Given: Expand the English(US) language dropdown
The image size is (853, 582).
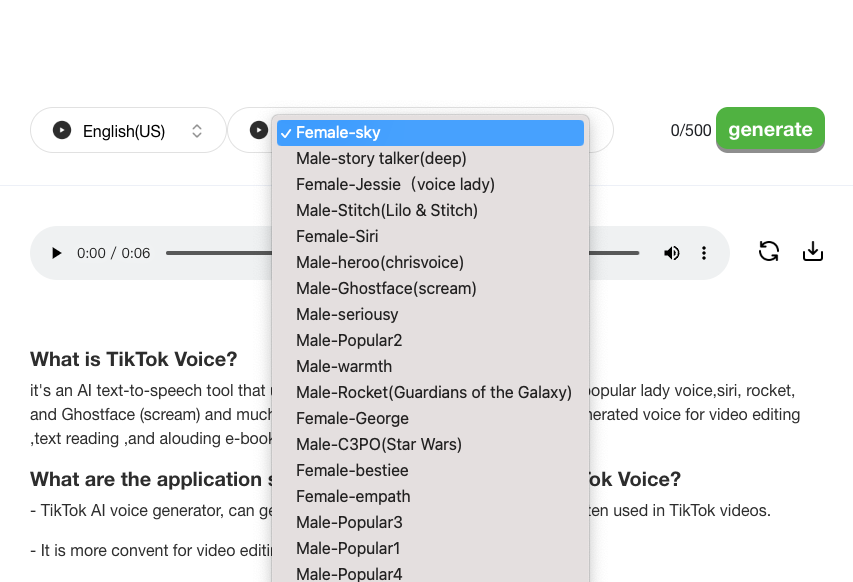Looking at the screenshot, I should click(197, 131).
